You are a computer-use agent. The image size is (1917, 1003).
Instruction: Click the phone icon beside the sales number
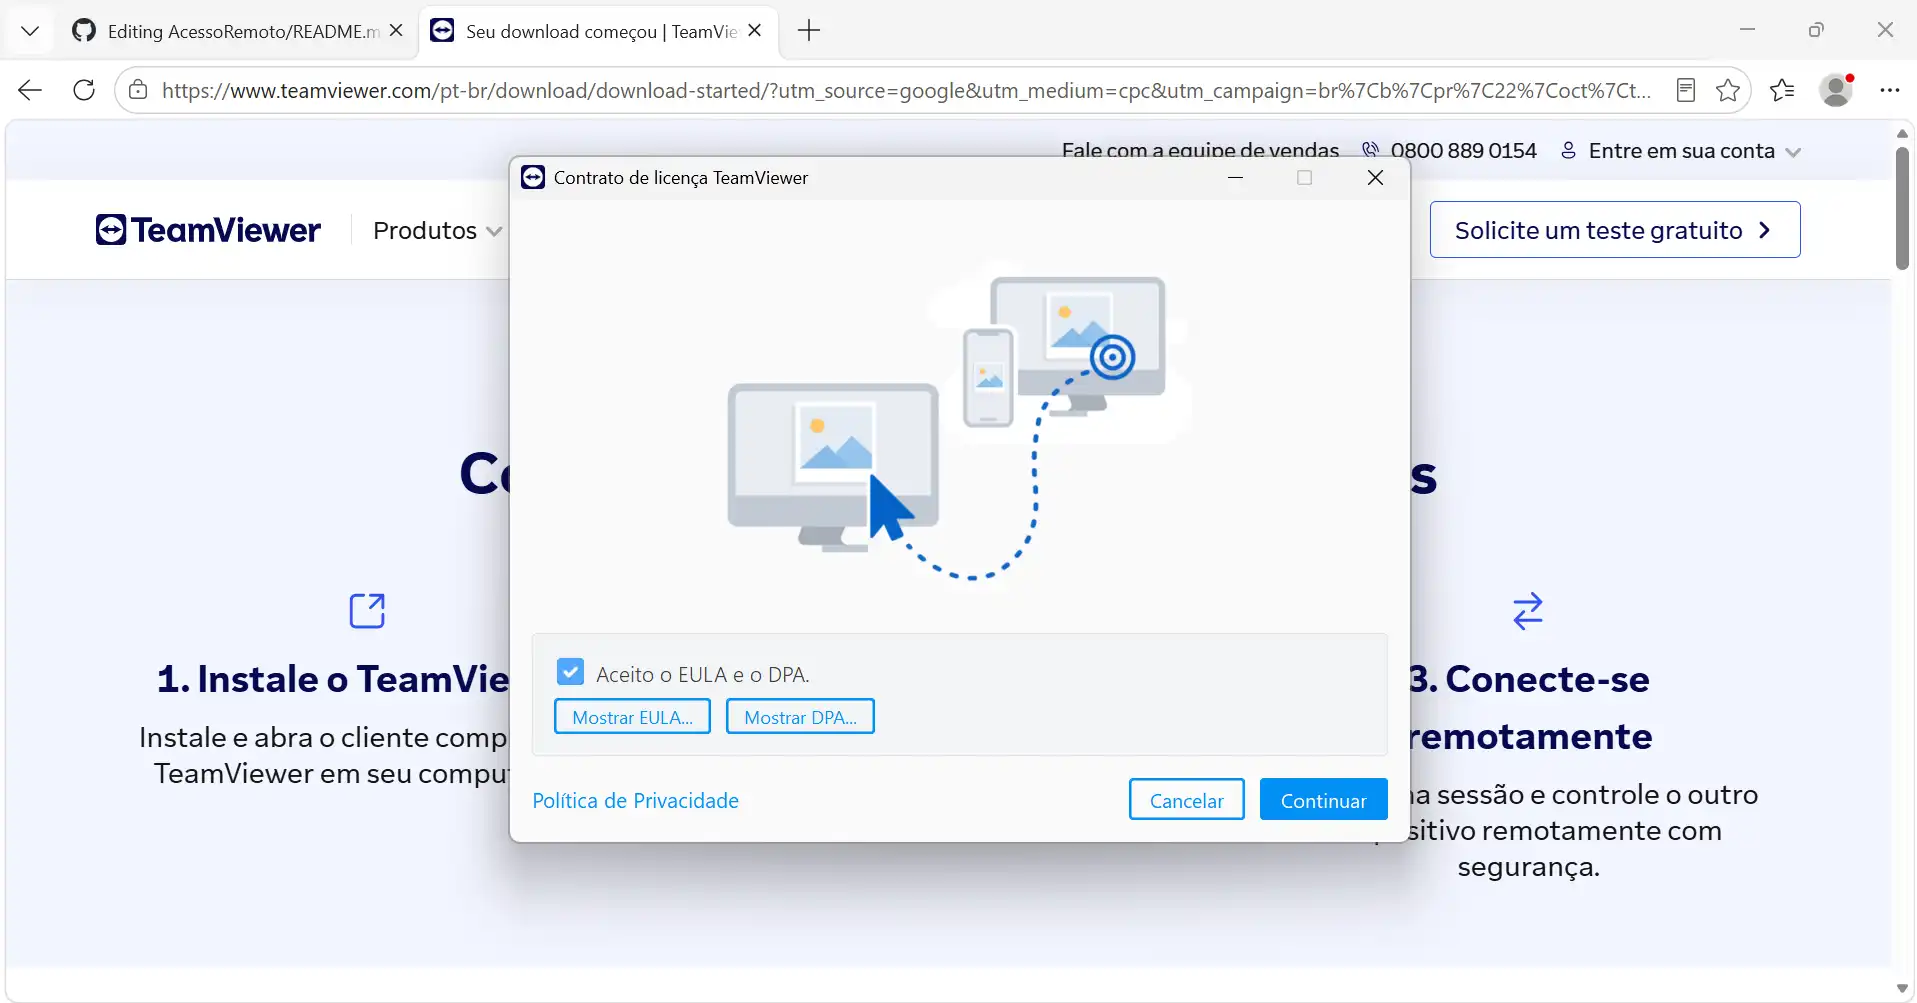coord(1370,150)
